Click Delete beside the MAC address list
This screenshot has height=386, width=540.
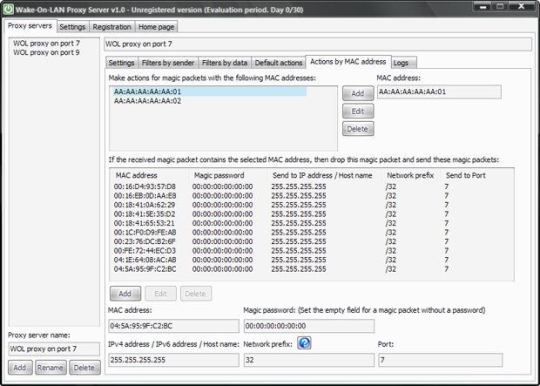(x=358, y=129)
